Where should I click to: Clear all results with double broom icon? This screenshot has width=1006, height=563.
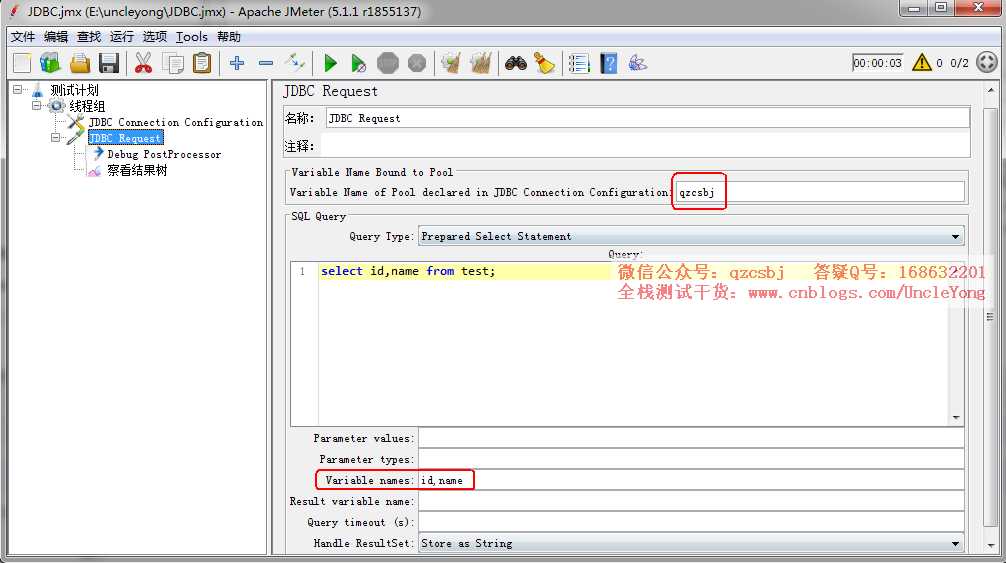point(480,63)
